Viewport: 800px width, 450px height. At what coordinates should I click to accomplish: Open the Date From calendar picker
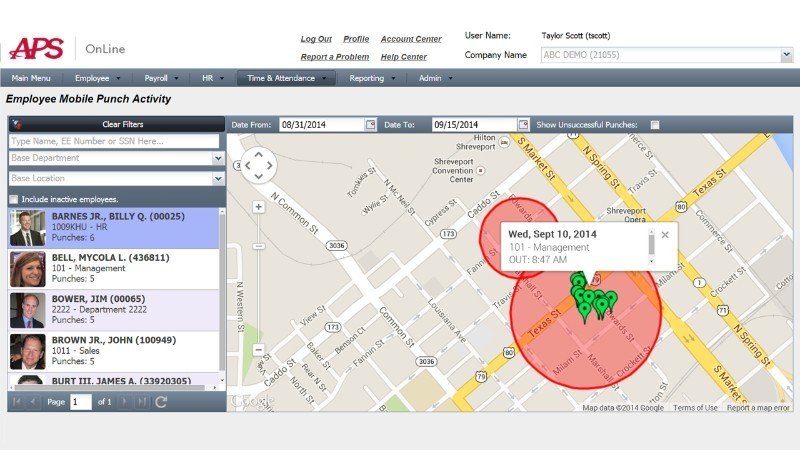point(370,124)
